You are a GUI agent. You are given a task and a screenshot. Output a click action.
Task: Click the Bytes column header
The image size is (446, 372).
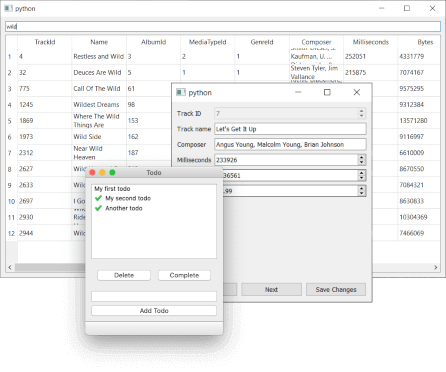[419, 42]
